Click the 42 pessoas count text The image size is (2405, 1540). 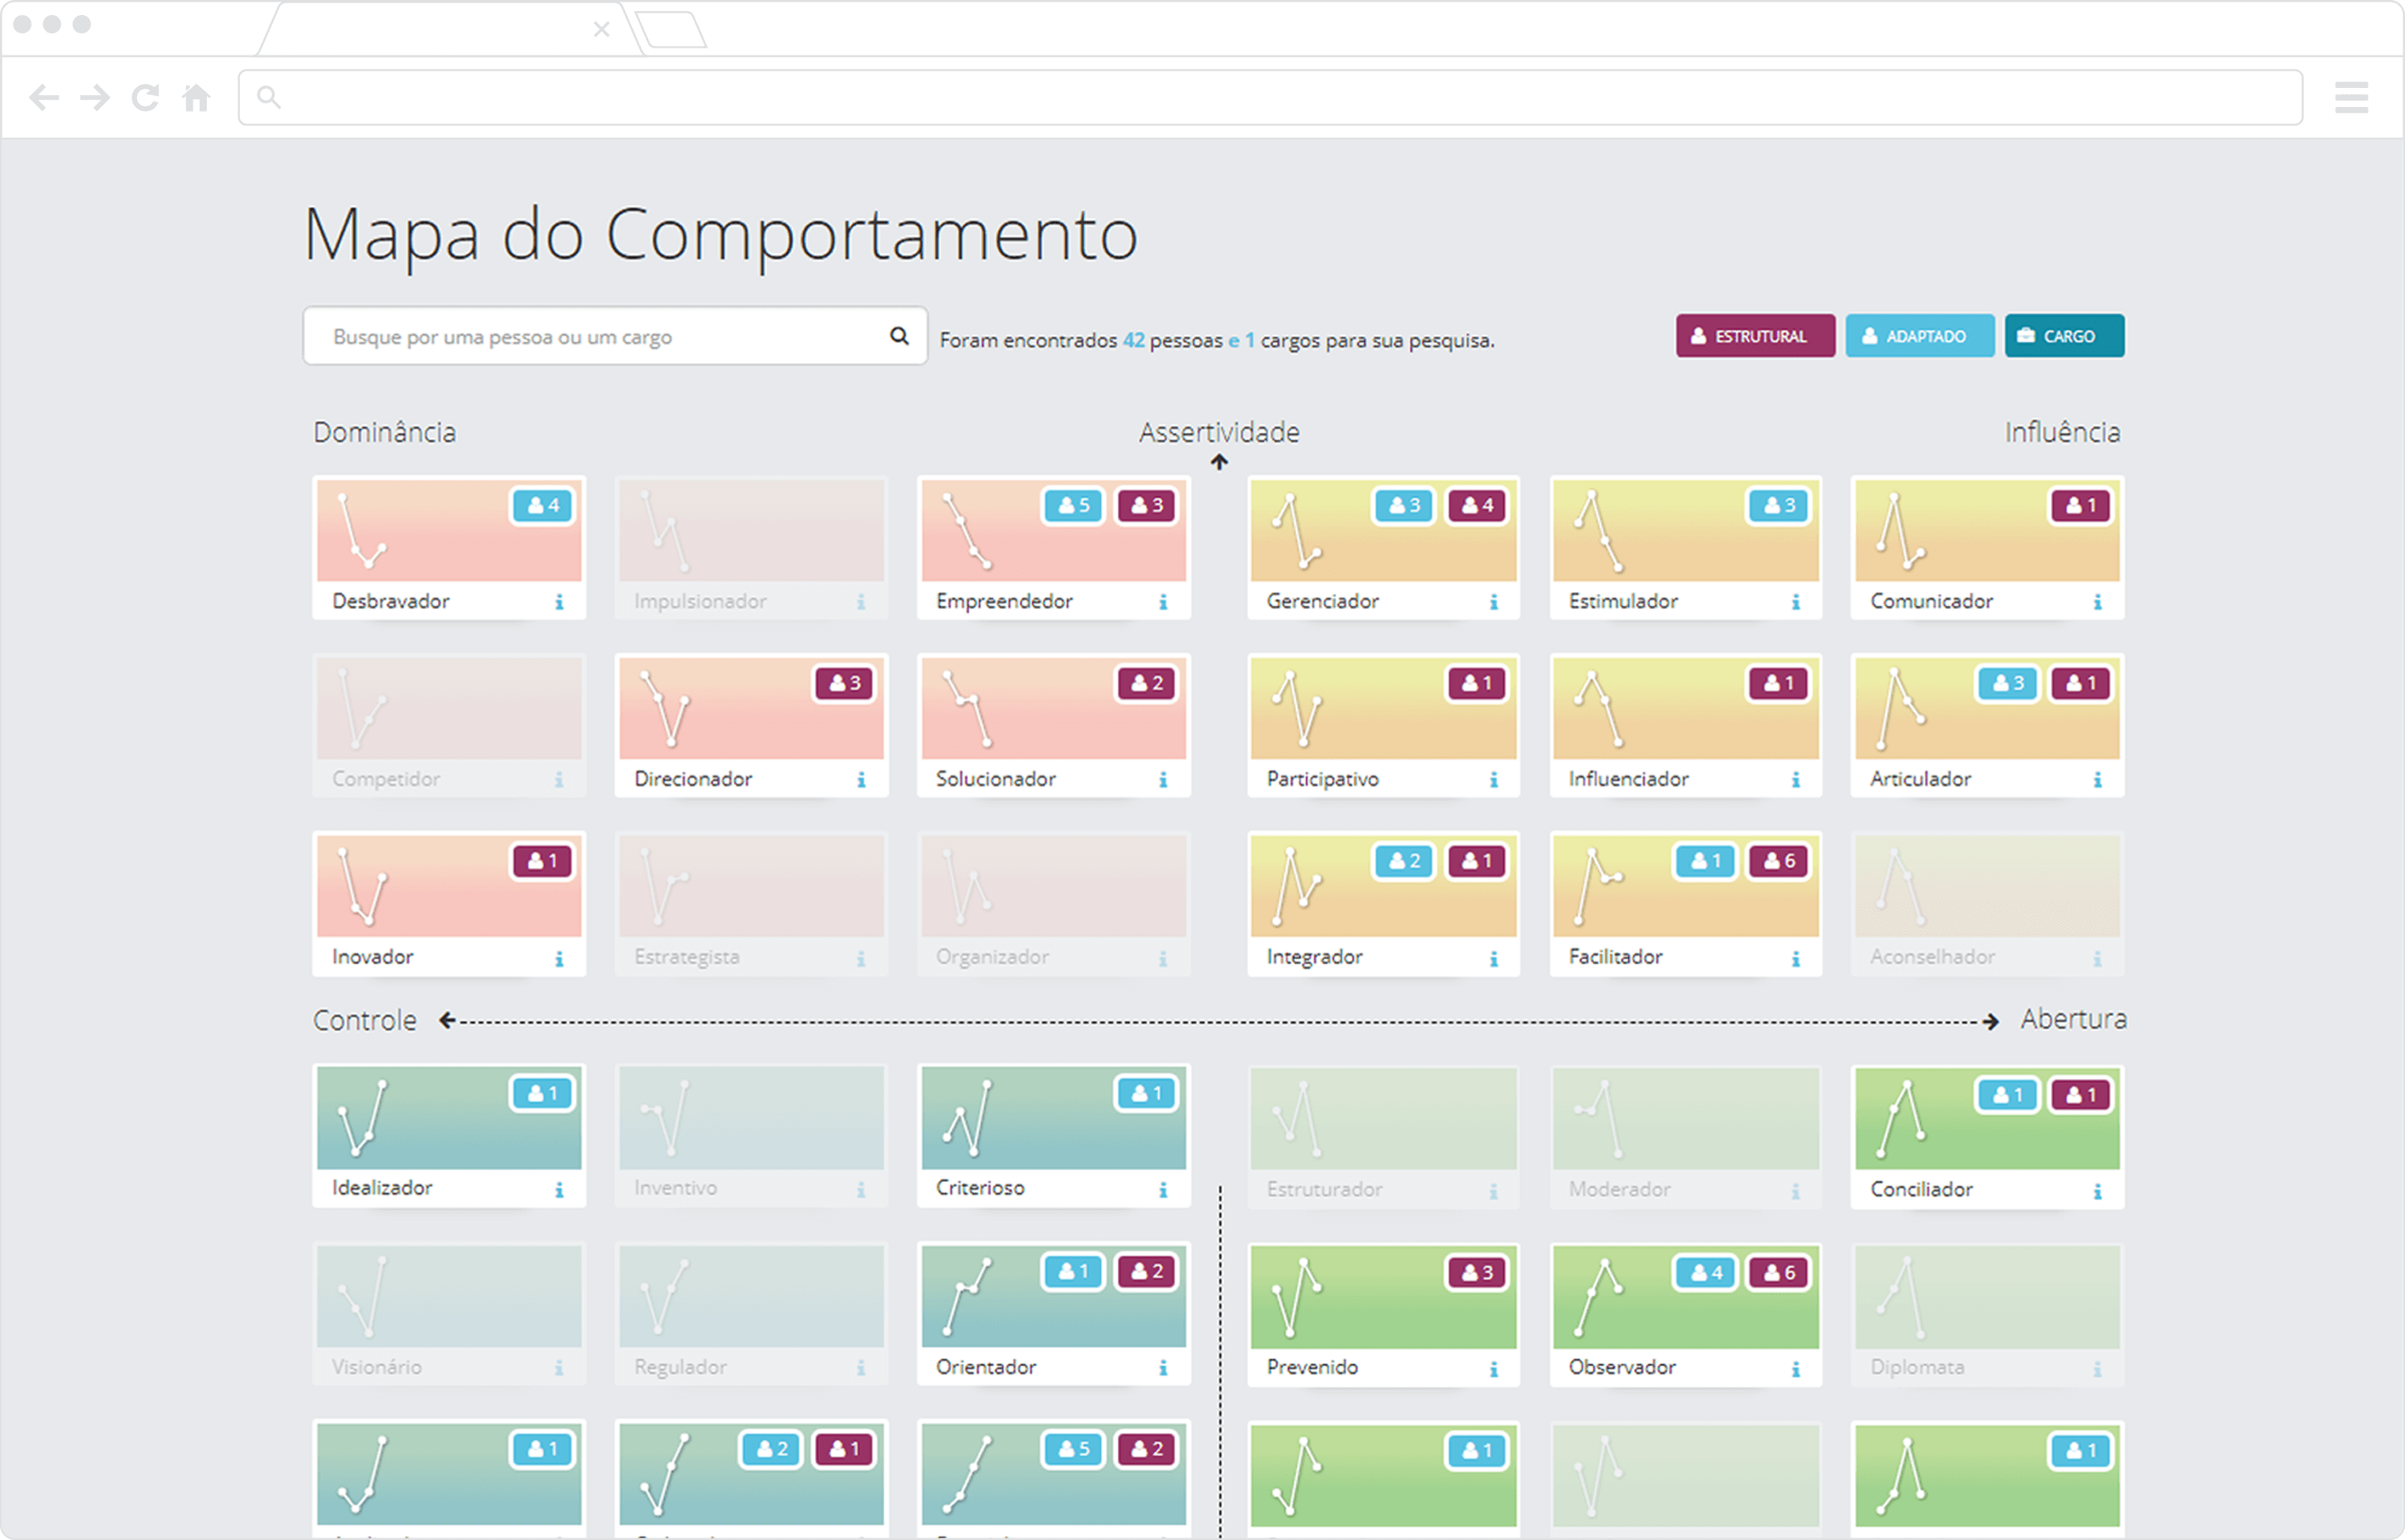[x=1172, y=340]
